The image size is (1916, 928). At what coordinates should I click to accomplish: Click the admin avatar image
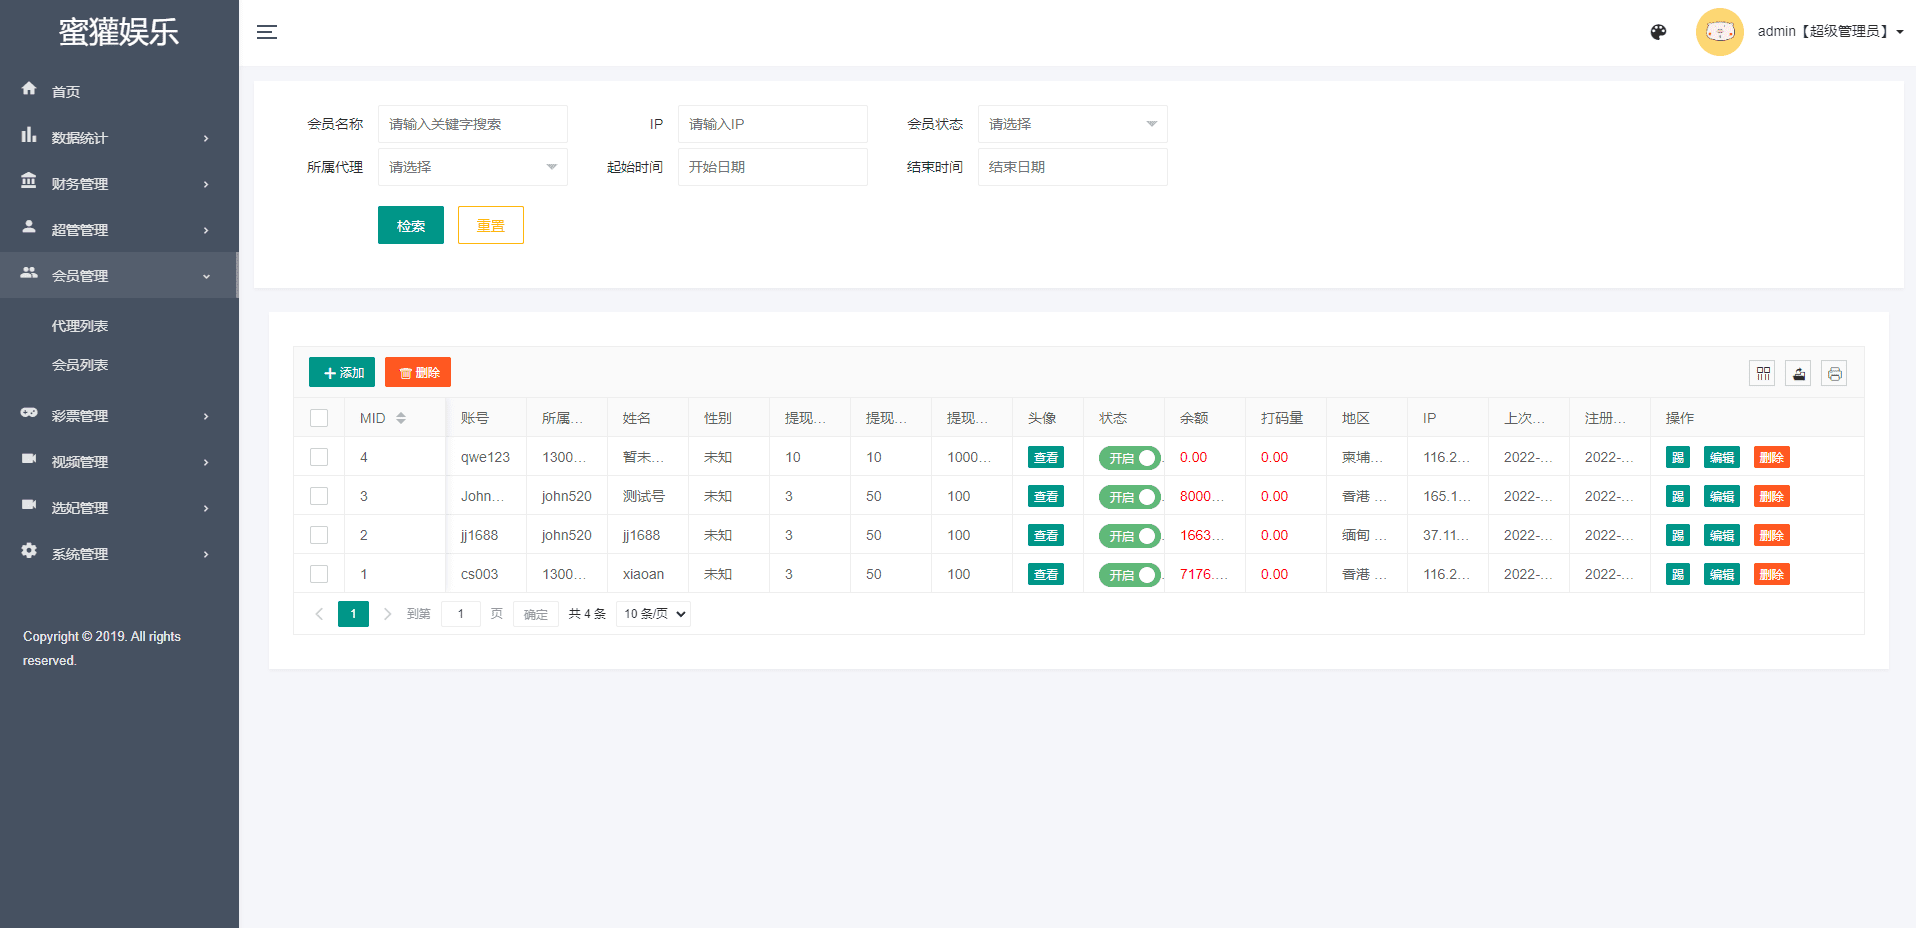click(1719, 32)
